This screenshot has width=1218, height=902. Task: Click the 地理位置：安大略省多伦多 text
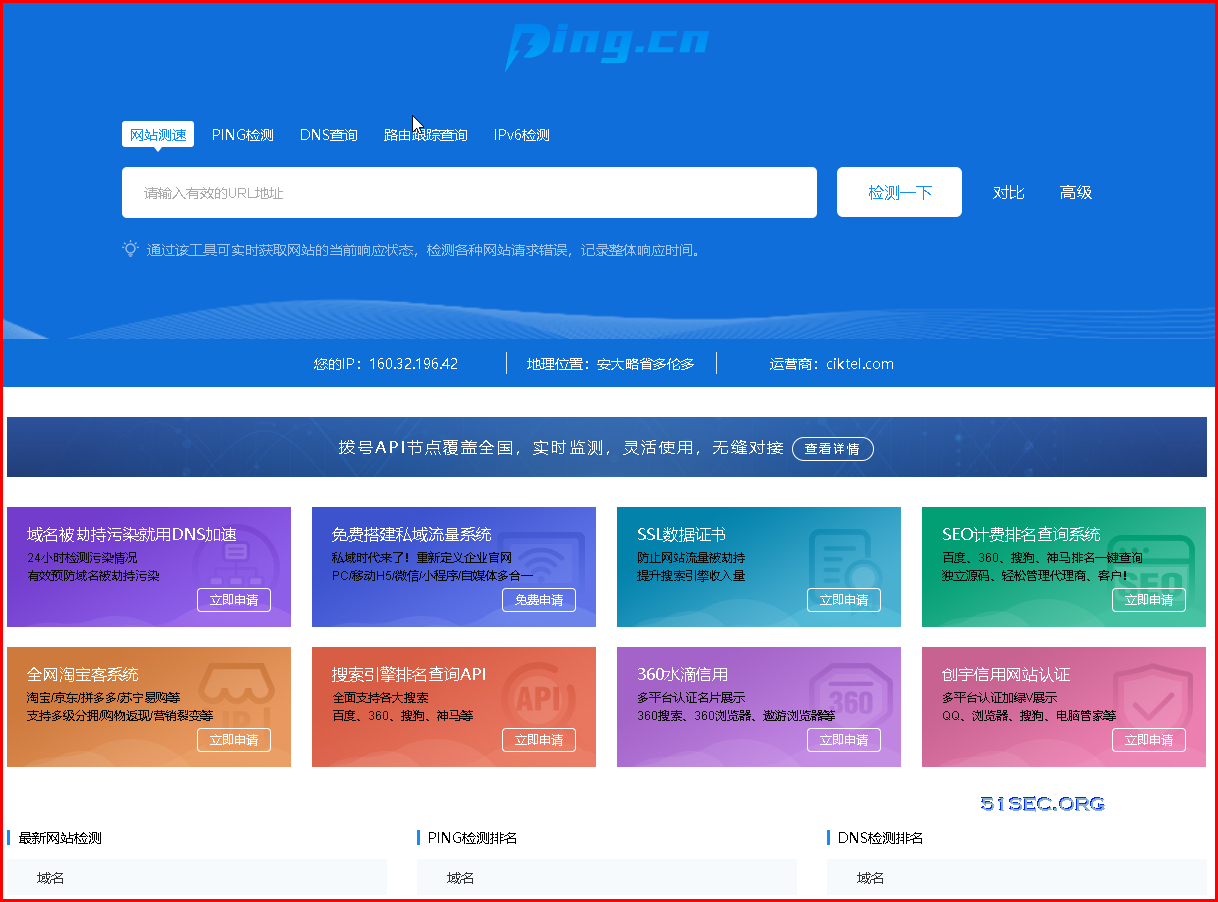(611, 364)
